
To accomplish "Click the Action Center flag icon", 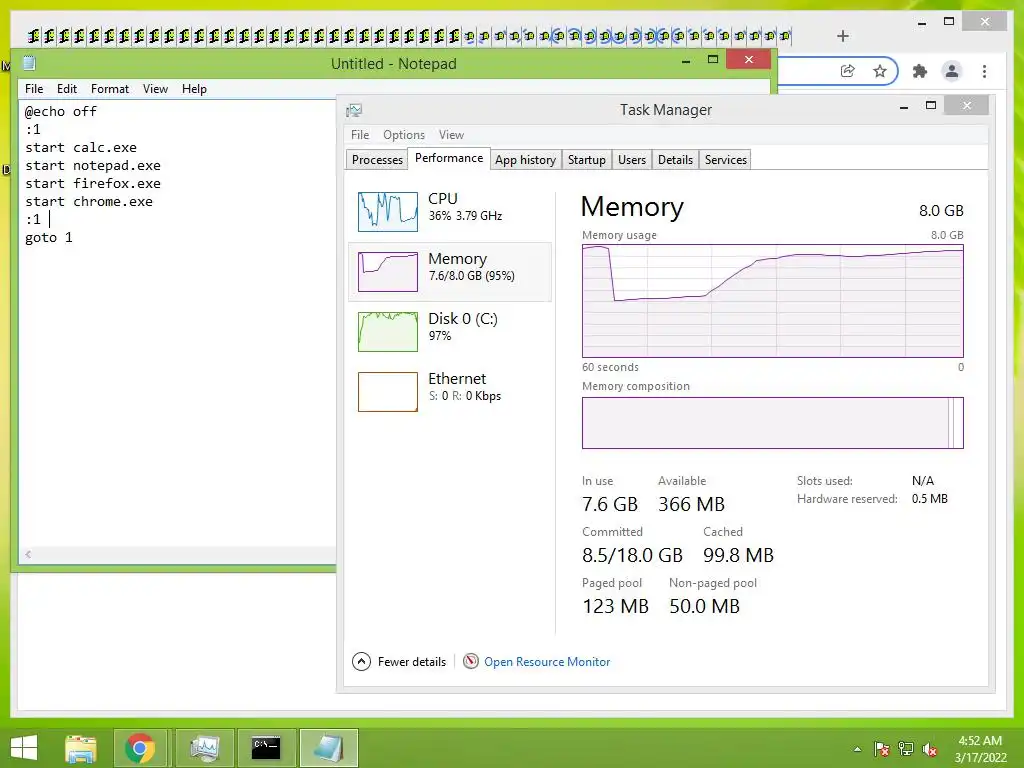I will coord(881,749).
